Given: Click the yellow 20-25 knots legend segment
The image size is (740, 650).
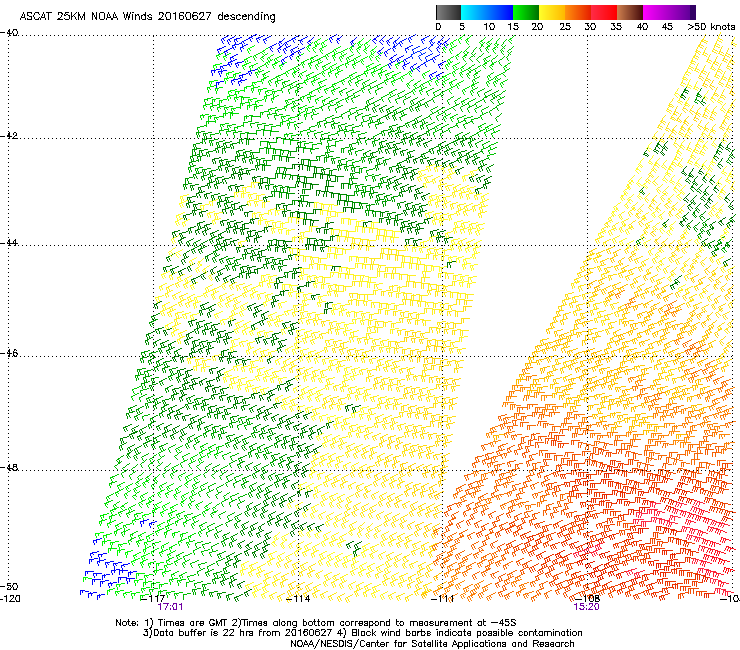Looking at the screenshot, I should click(x=552, y=12).
